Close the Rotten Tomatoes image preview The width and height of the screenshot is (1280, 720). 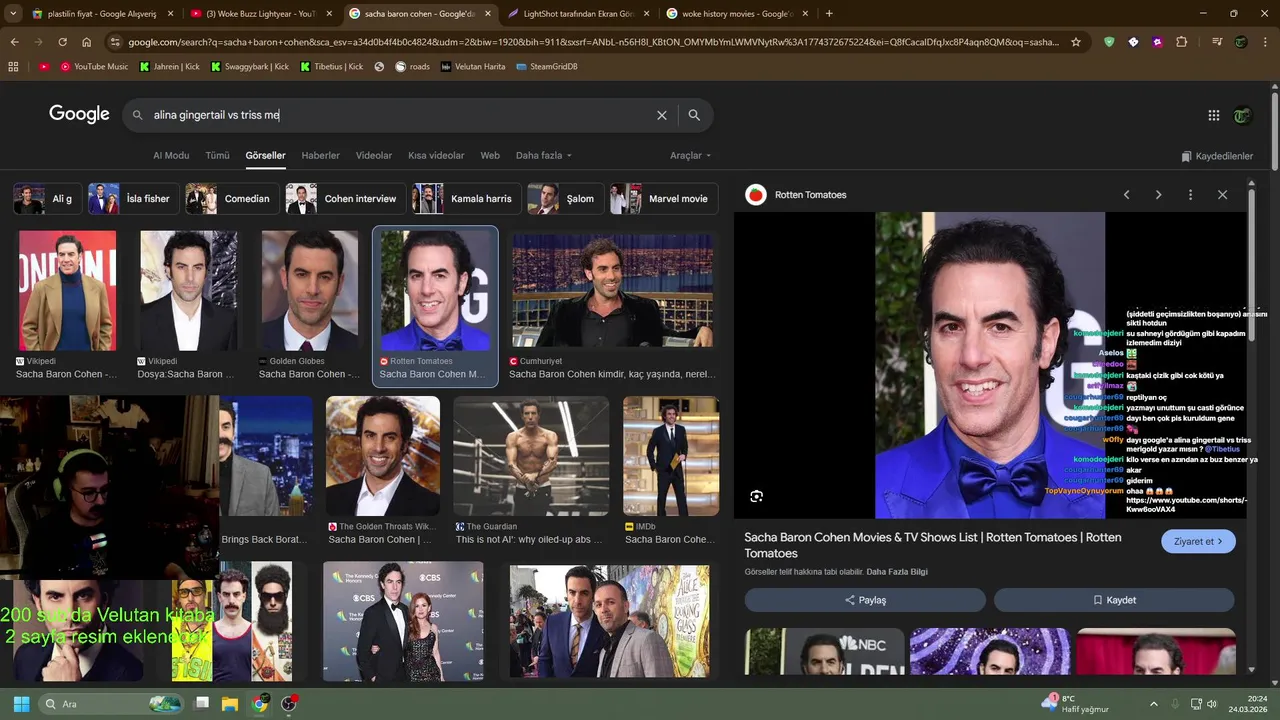pos(1222,195)
